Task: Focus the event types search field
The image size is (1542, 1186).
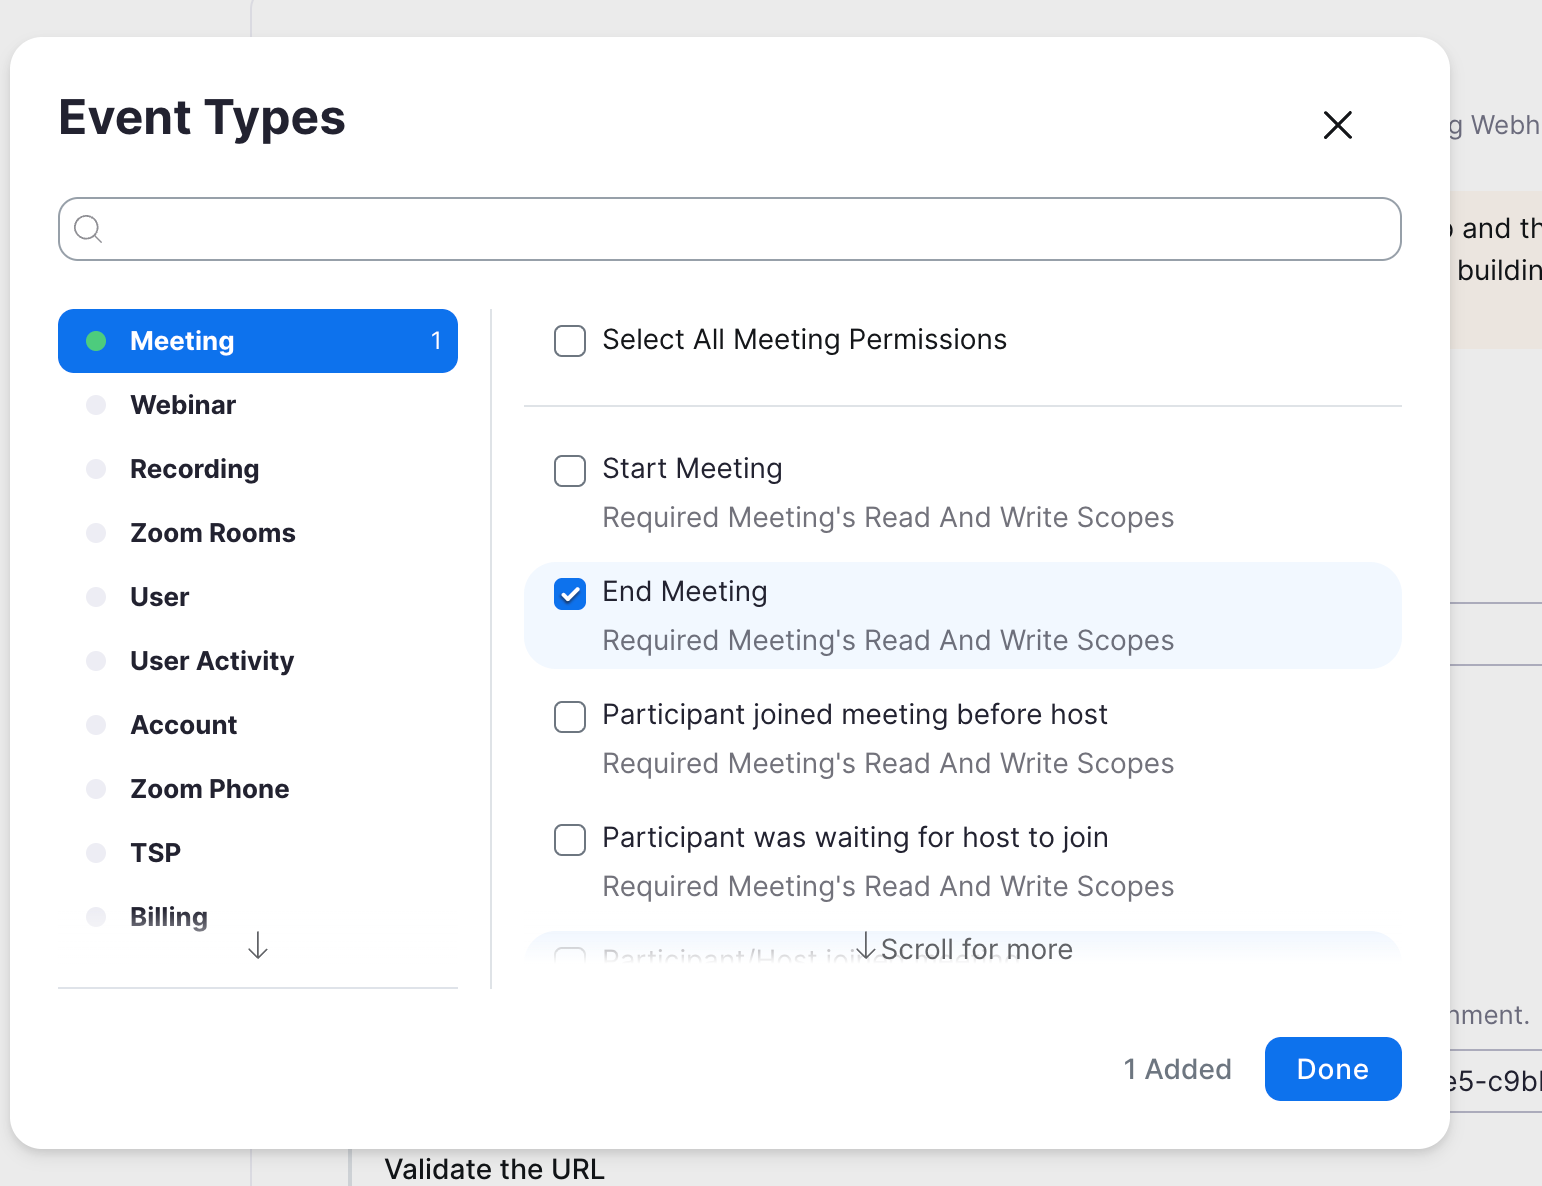Action: point(729,229)
